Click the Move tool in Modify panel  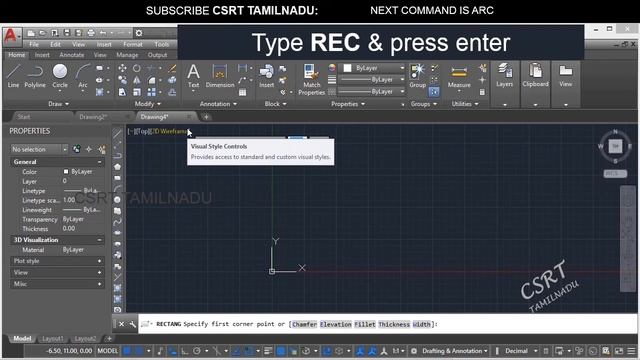[x=122, y=68]
